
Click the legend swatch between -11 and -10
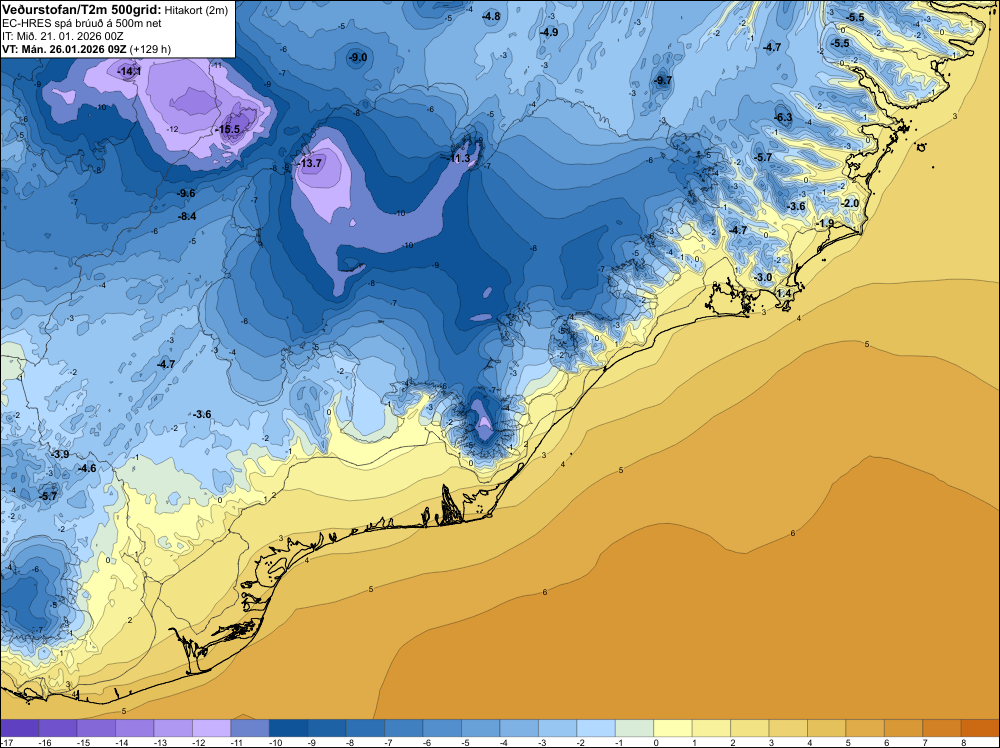tap(249, 728)
